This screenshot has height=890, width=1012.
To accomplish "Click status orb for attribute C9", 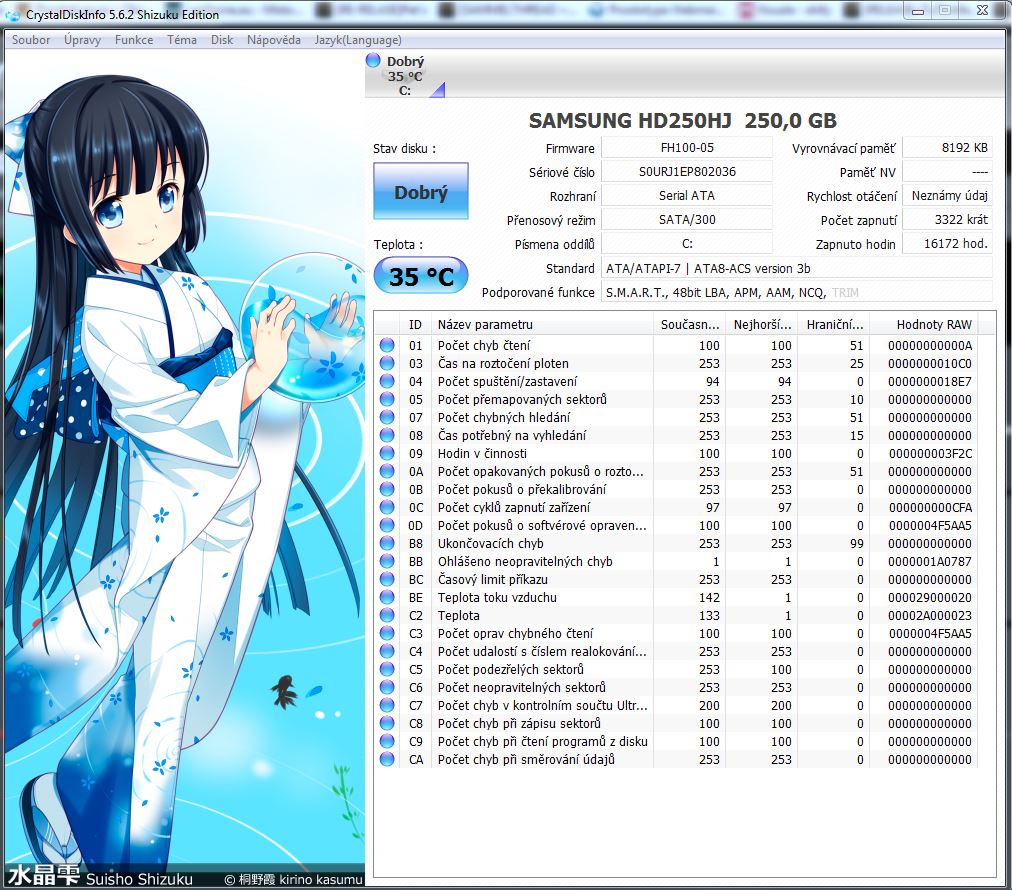I will (x=387, y=742).
